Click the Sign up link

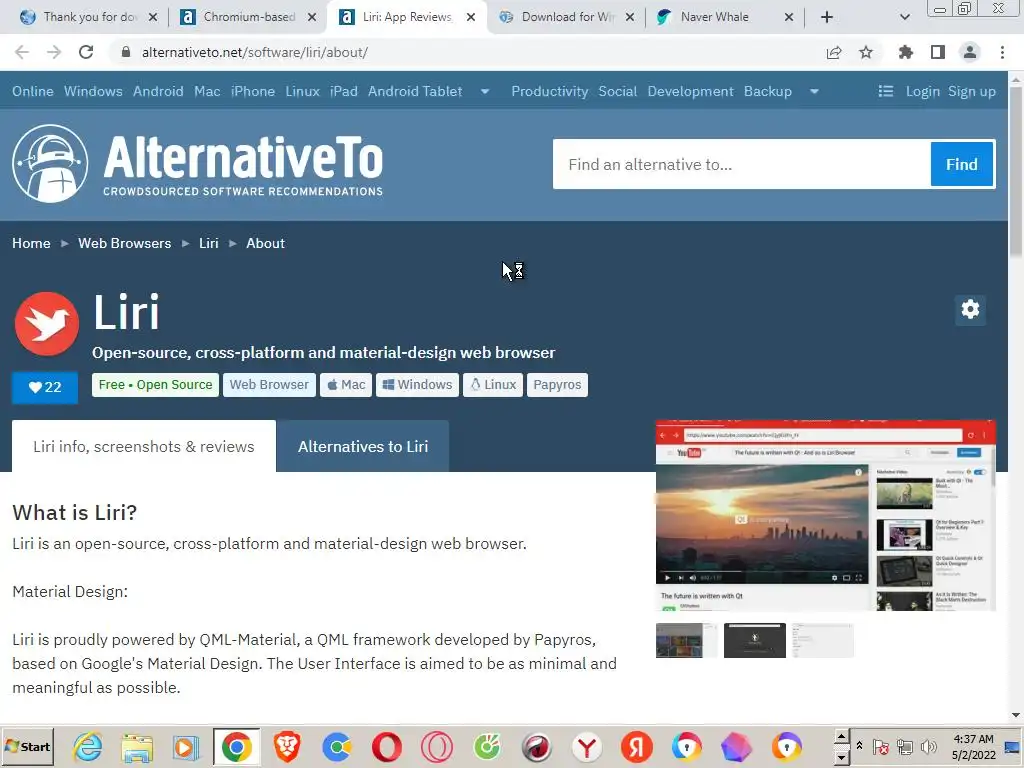pyautogui.click(x=972, y=91)
